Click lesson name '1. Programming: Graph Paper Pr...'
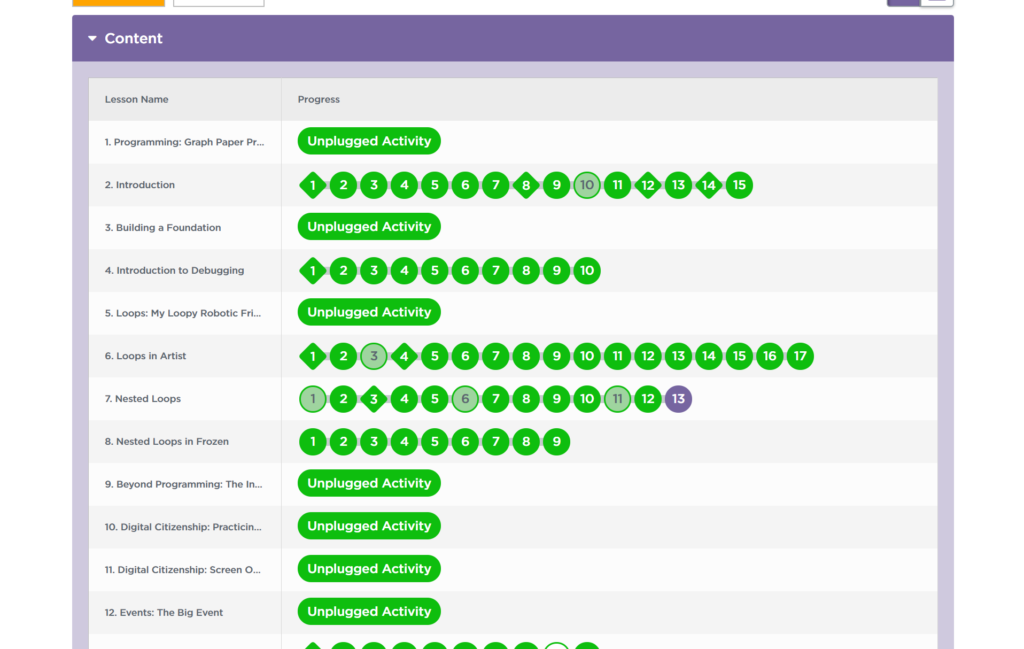 tap(184, 142)
